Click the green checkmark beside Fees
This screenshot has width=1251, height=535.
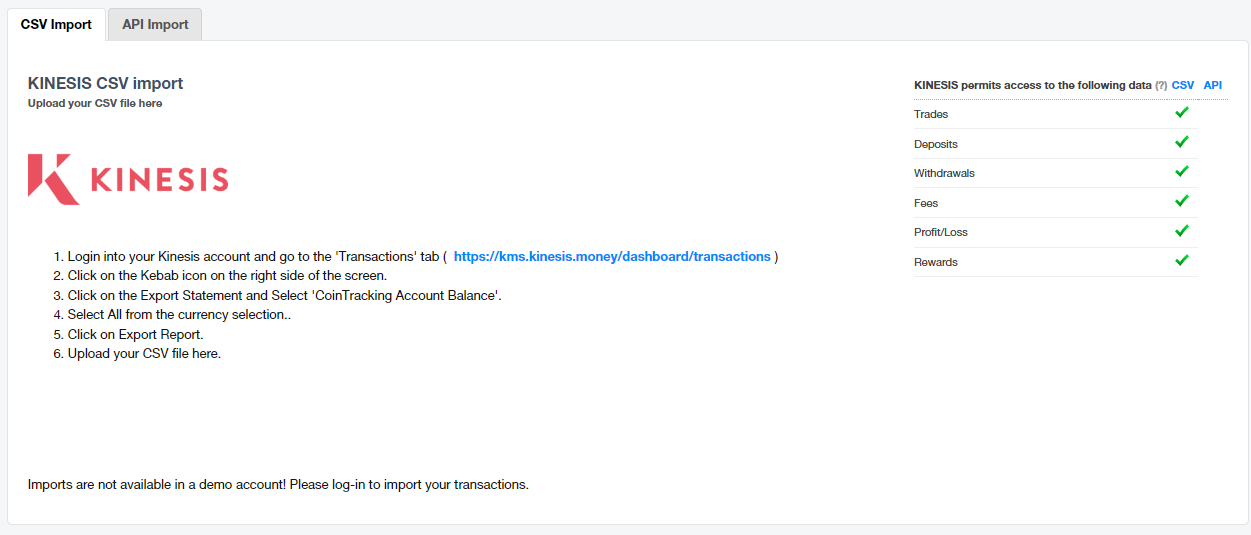coord(1182,202)
